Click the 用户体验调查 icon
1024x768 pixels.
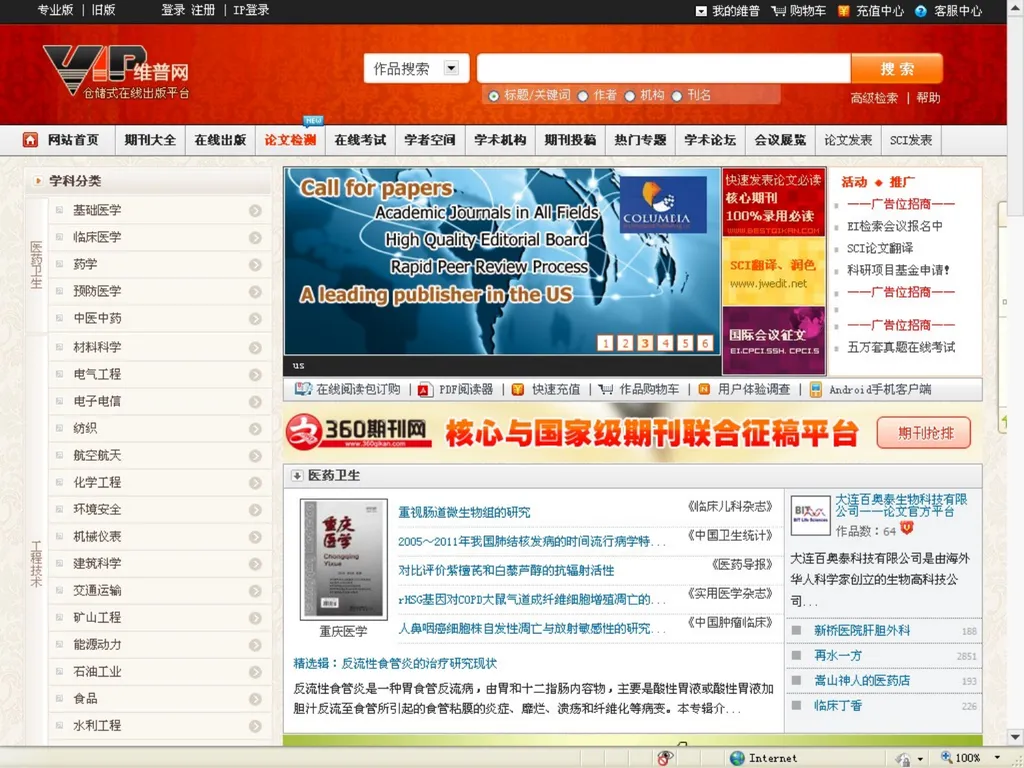(704, 389)
